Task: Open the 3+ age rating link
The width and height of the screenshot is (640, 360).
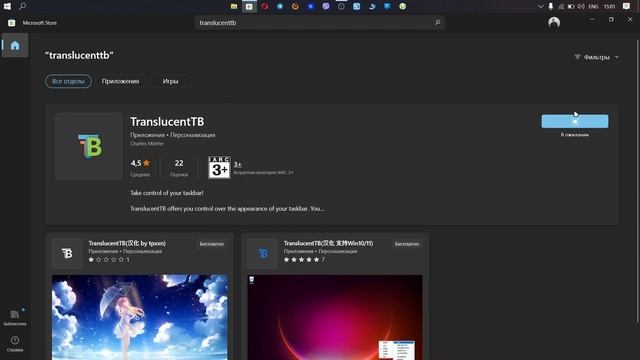Action: pyautogui.click(x=238, y=164)
